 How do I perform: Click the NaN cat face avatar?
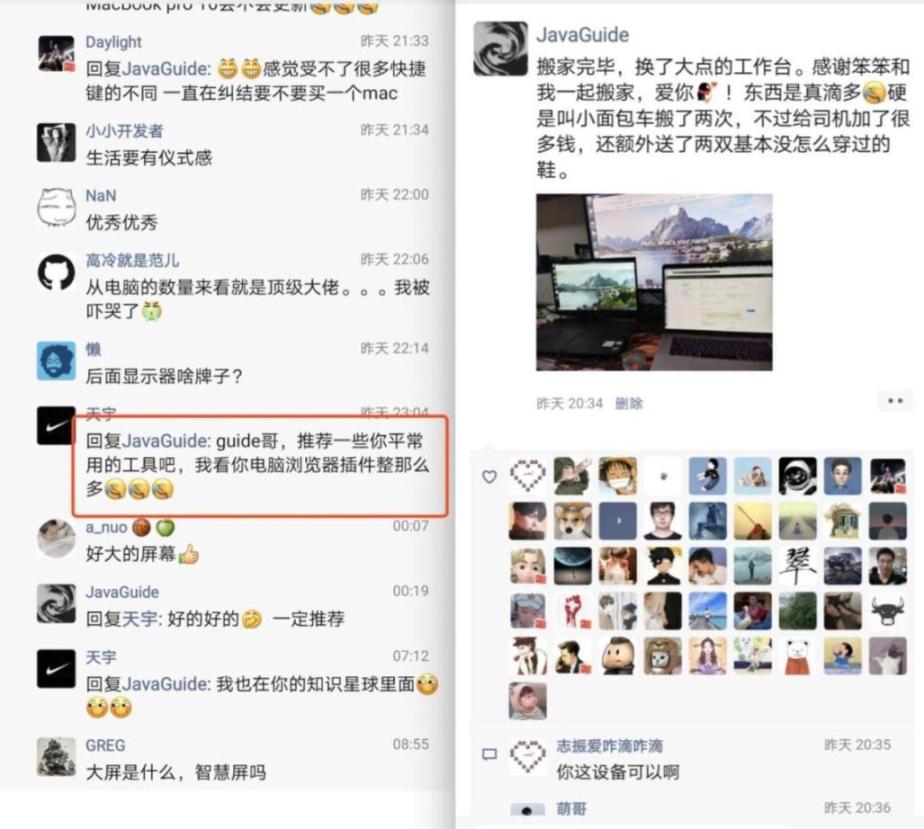[56, 207]
